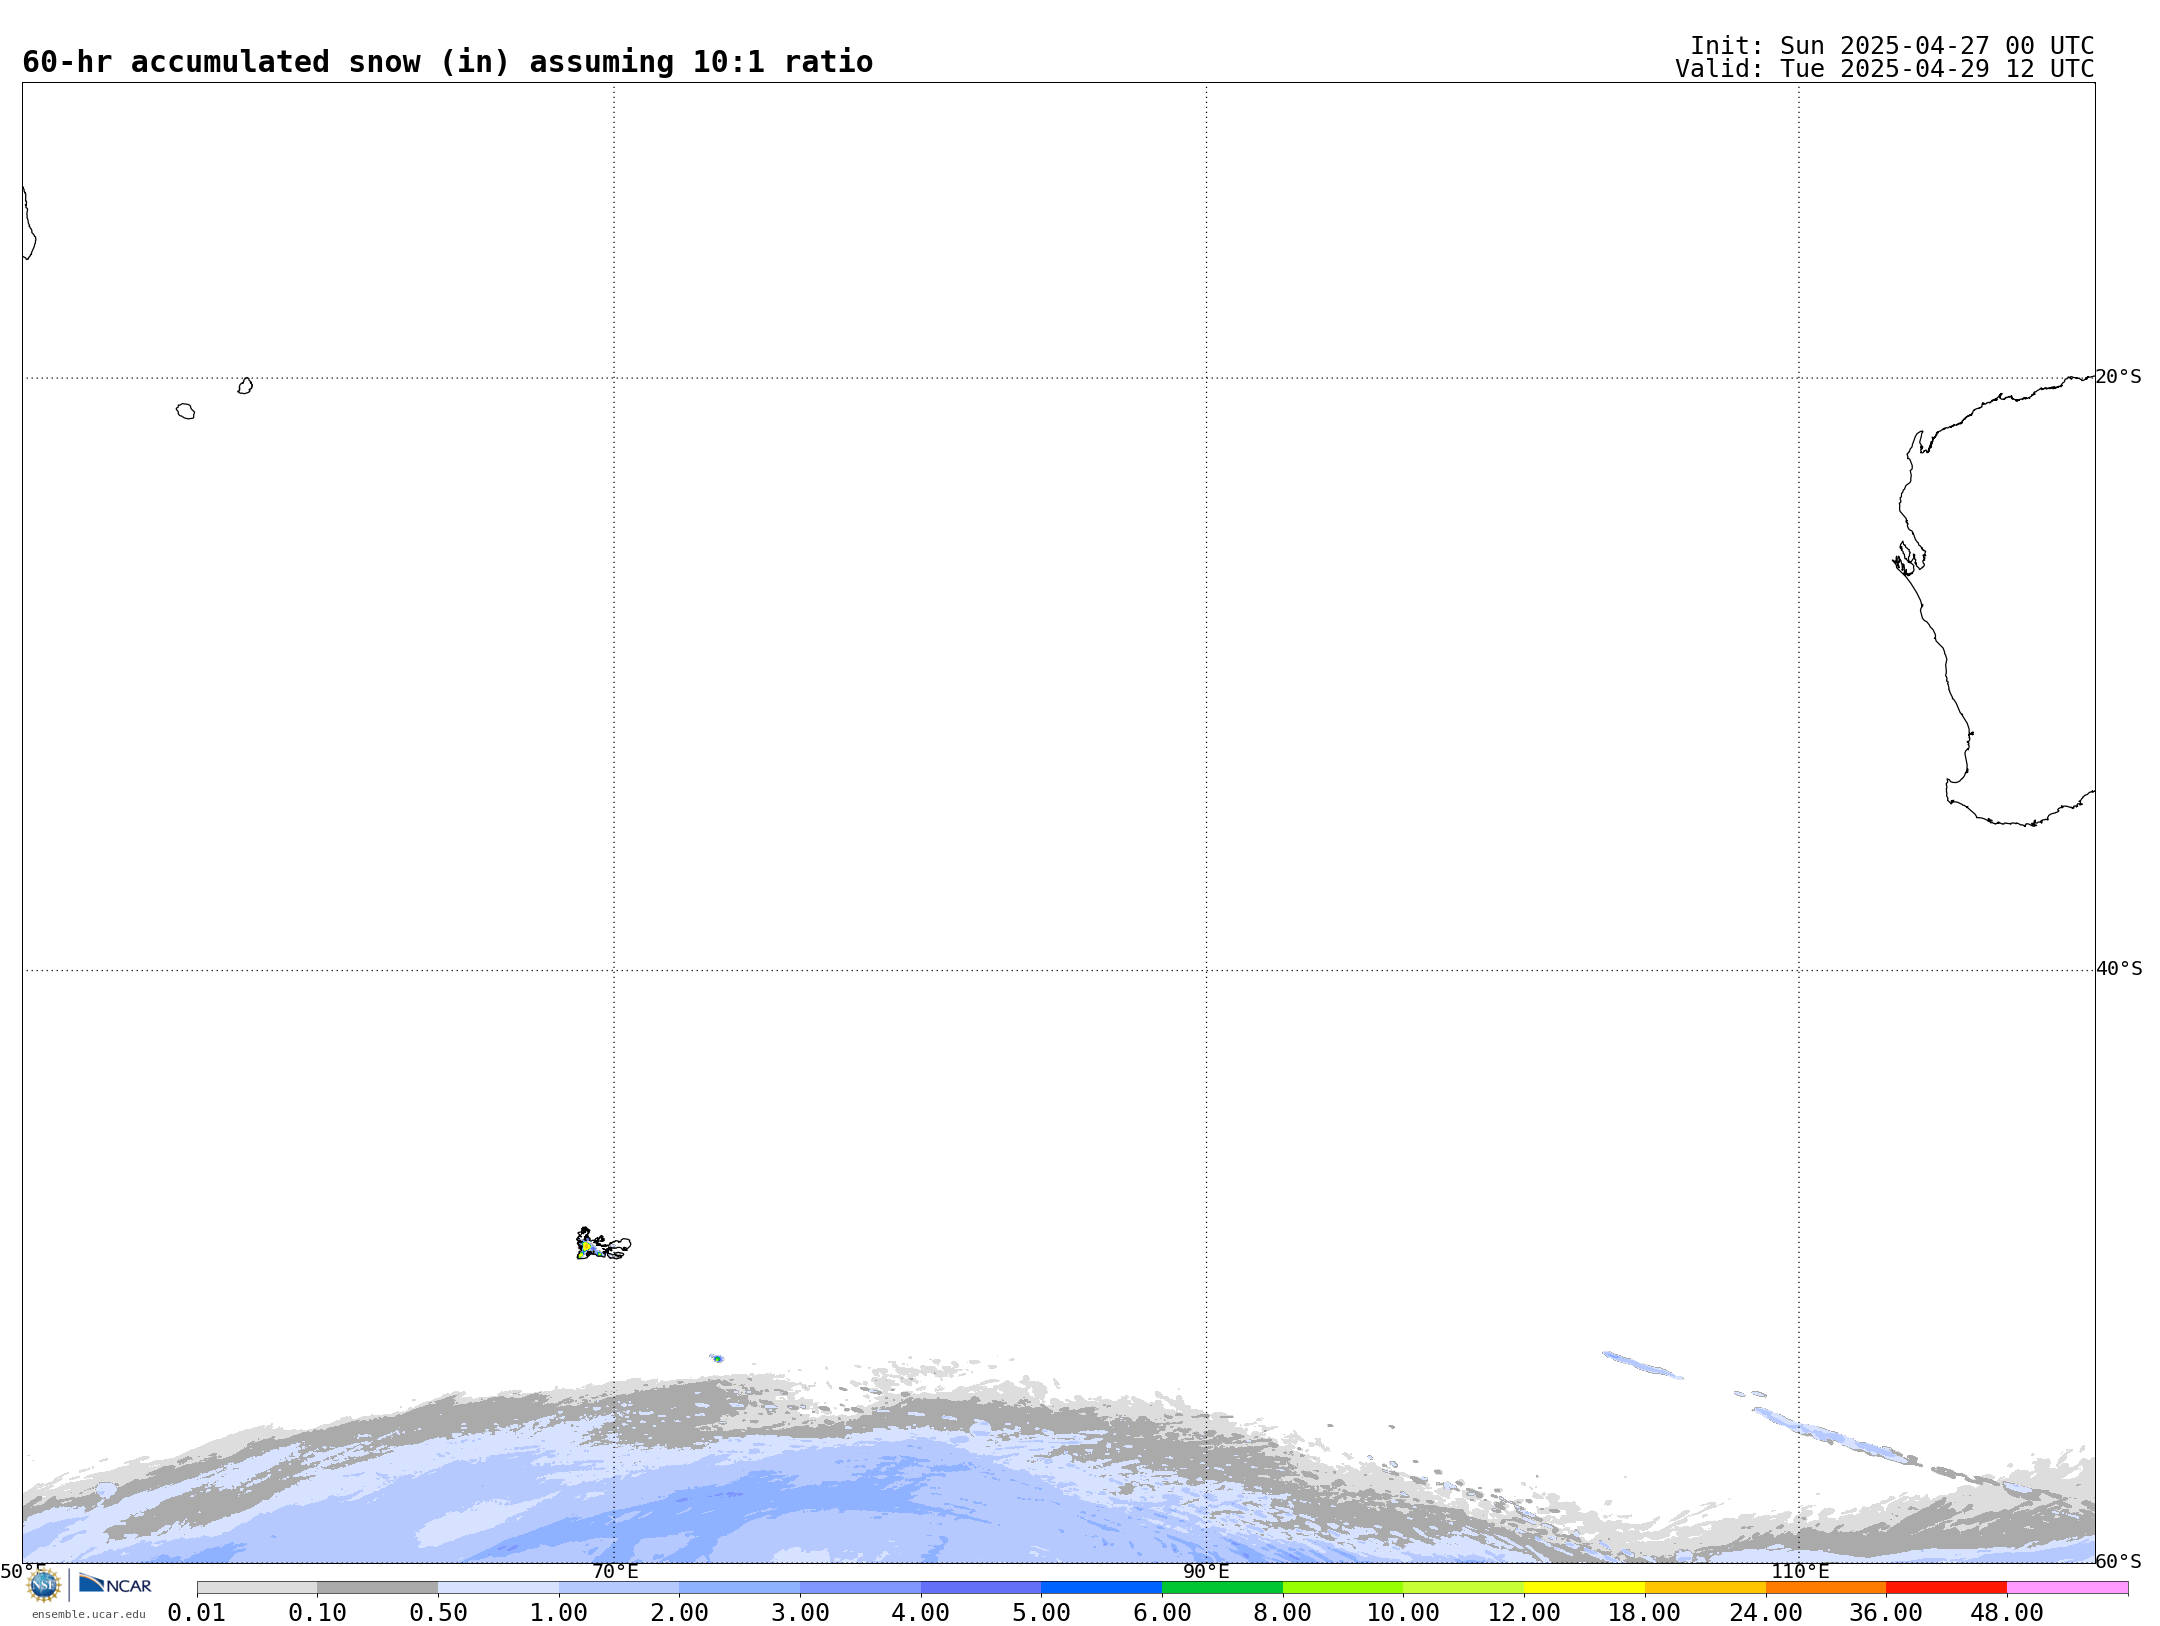Pick the dark gray 0.10–0.50 colorbar segment
Image resolution: width=2160 pixels, height=1626 pixels.
coord(377,1588)
